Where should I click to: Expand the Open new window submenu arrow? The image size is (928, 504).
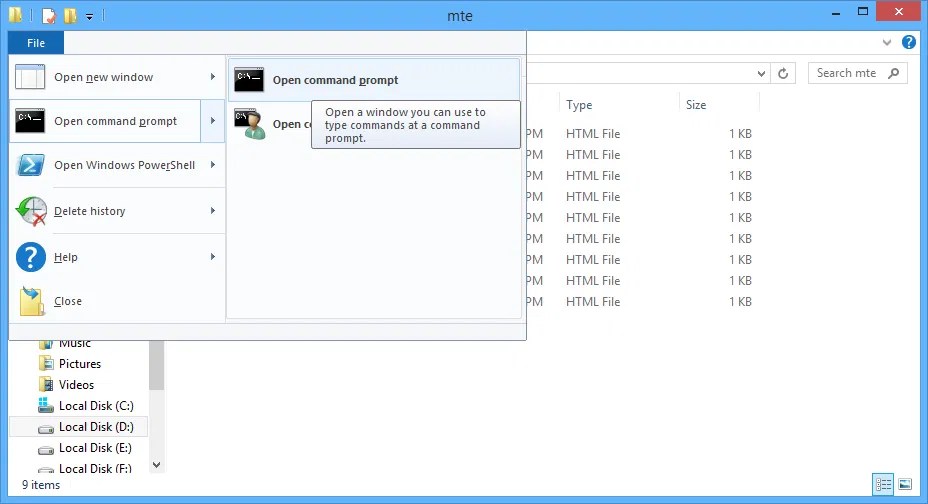(x=212, y=77)
